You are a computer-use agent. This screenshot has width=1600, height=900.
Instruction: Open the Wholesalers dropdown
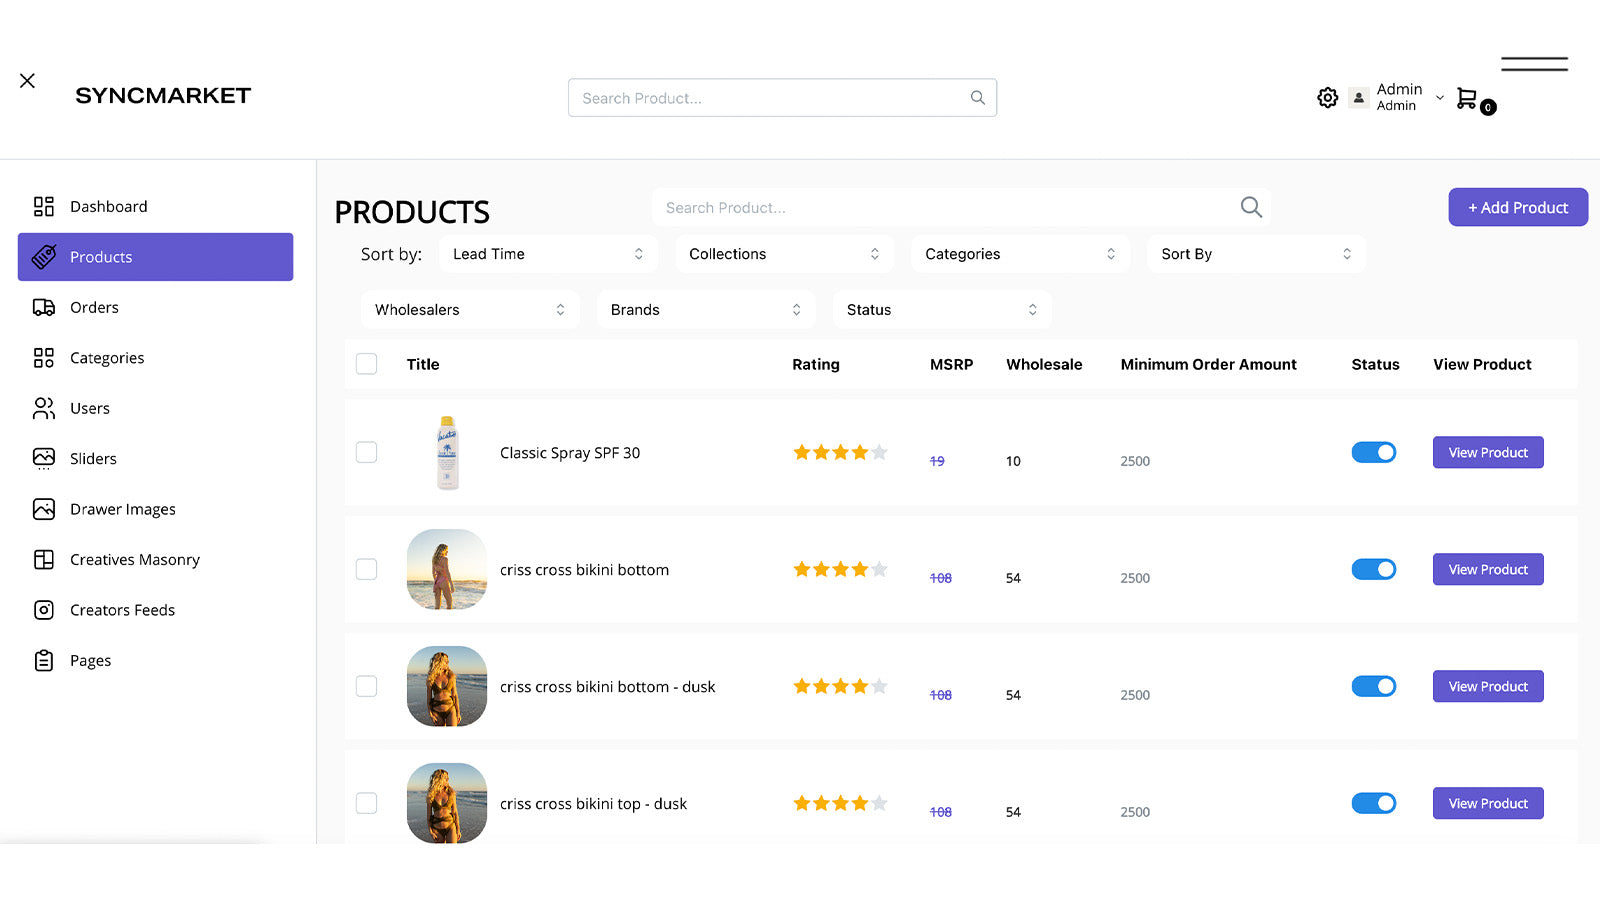click(470, 310)
